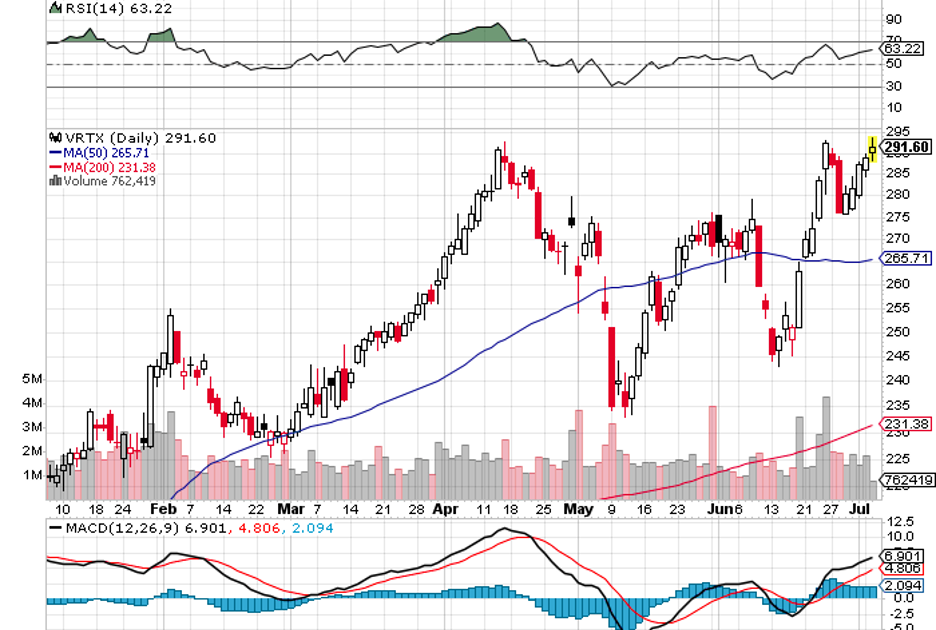Select the Apr label on date axis
Viewport: 936px width, 630px height.
click(x=444, y=508)
